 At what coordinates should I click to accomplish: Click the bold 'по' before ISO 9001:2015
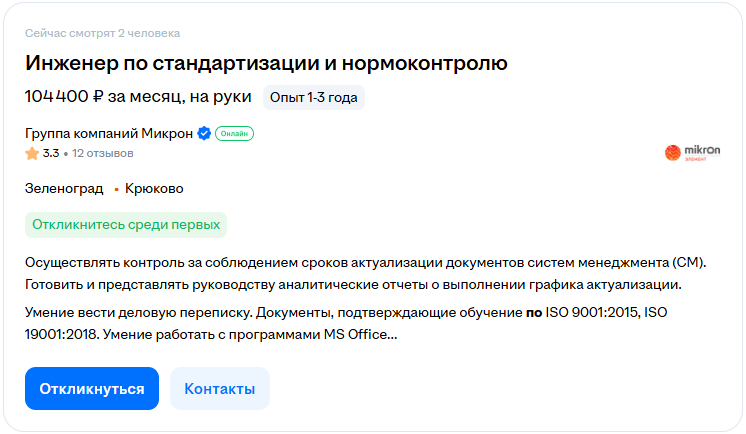533,313
